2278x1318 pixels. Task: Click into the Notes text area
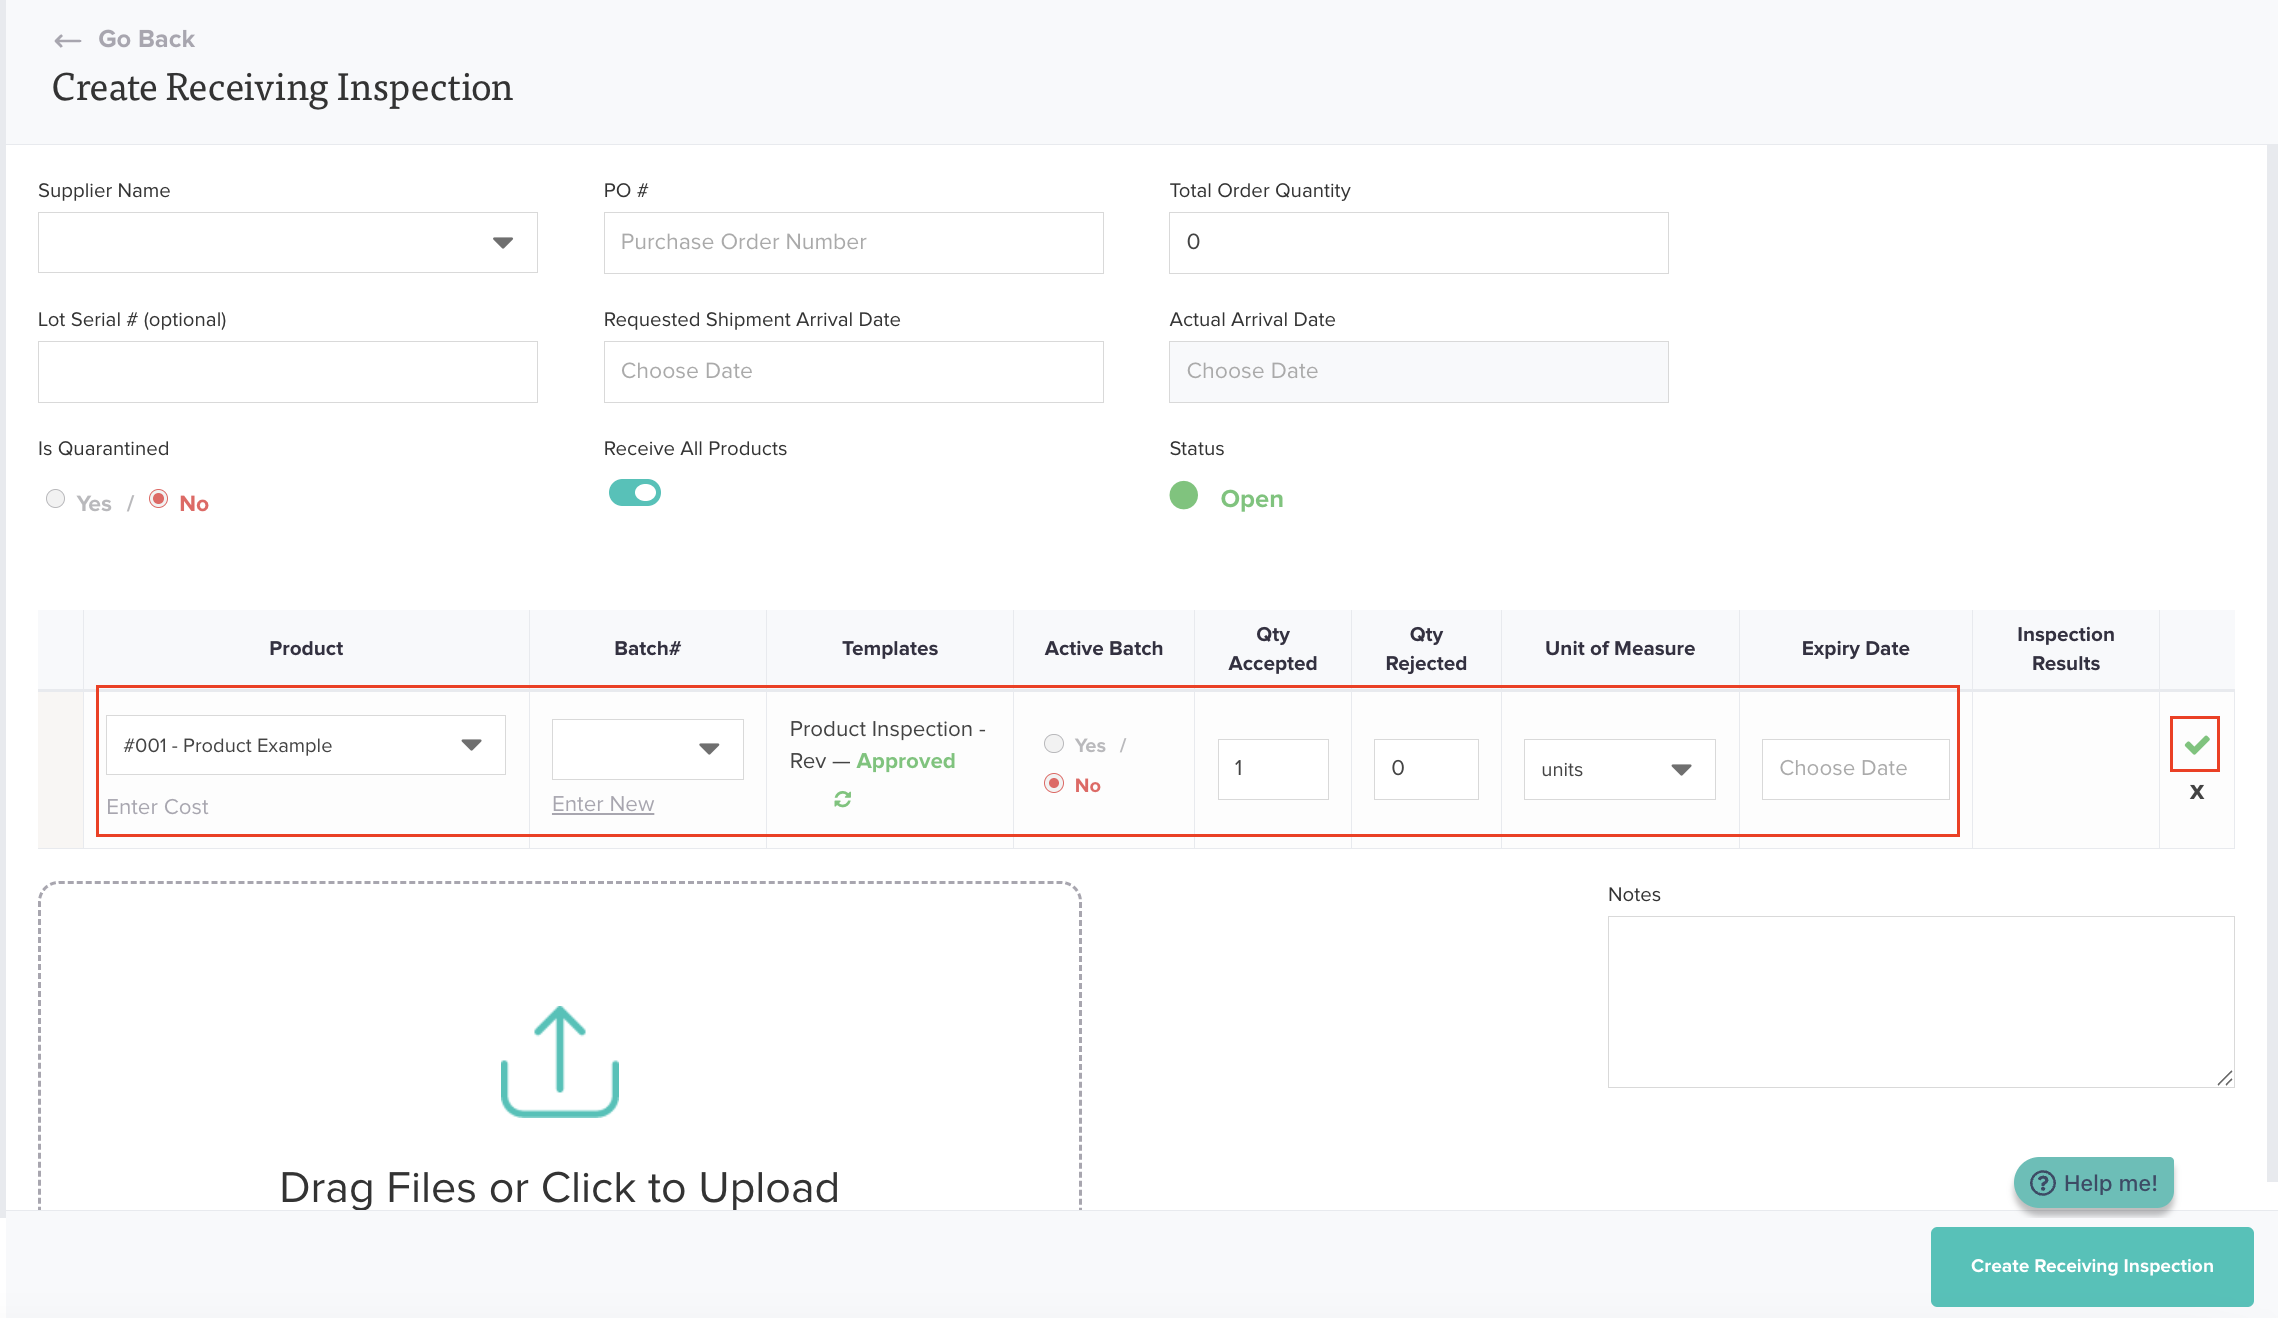1920,1001
